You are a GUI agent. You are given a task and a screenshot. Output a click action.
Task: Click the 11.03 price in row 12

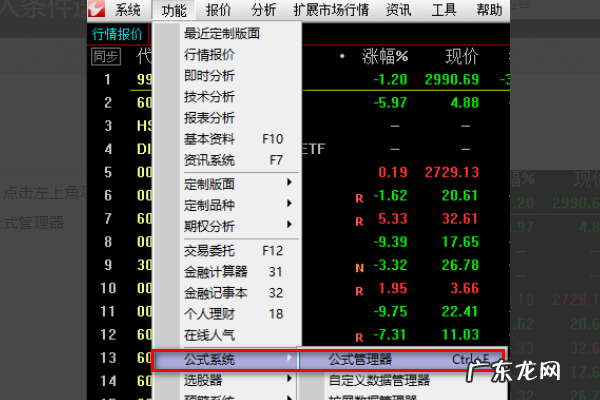pos(460,335)
